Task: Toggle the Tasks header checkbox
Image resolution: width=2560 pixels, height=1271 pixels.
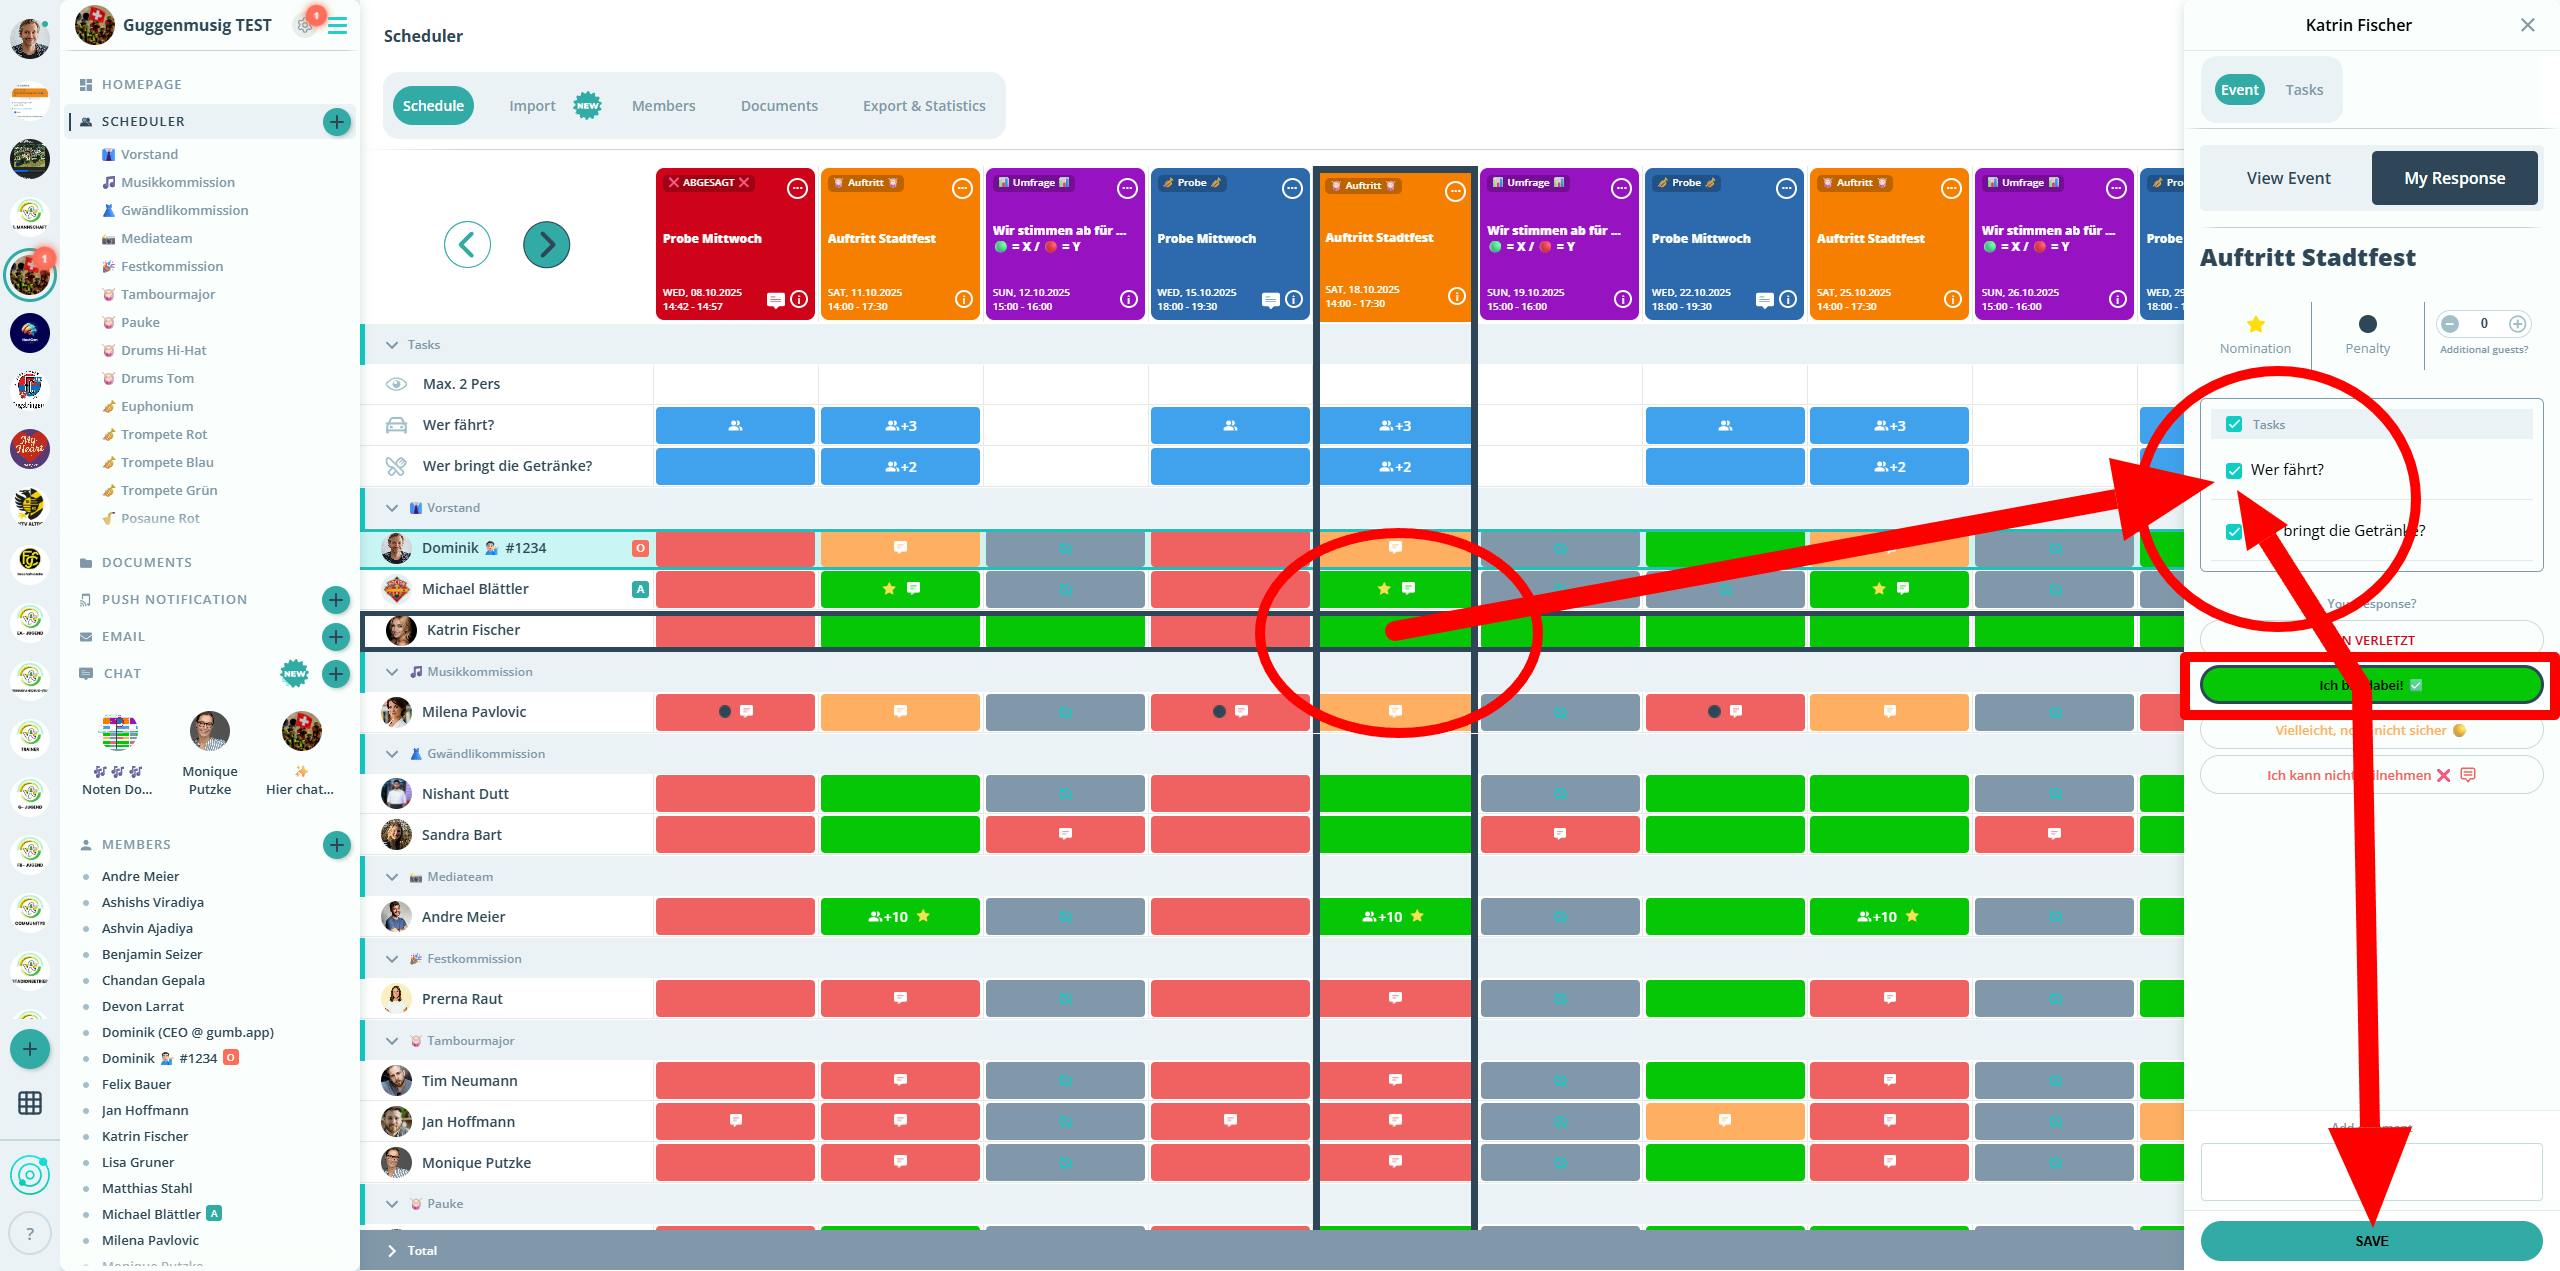Action: tap(2234, 425)
